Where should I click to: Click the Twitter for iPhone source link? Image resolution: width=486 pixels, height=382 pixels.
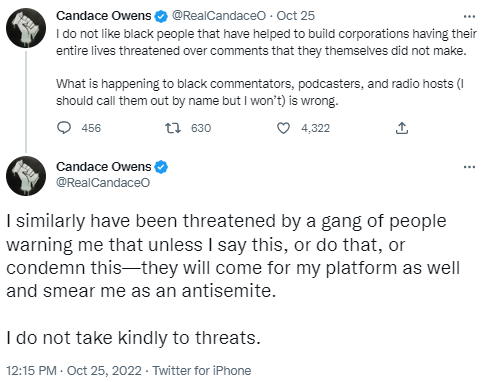(x=202, y=371)
